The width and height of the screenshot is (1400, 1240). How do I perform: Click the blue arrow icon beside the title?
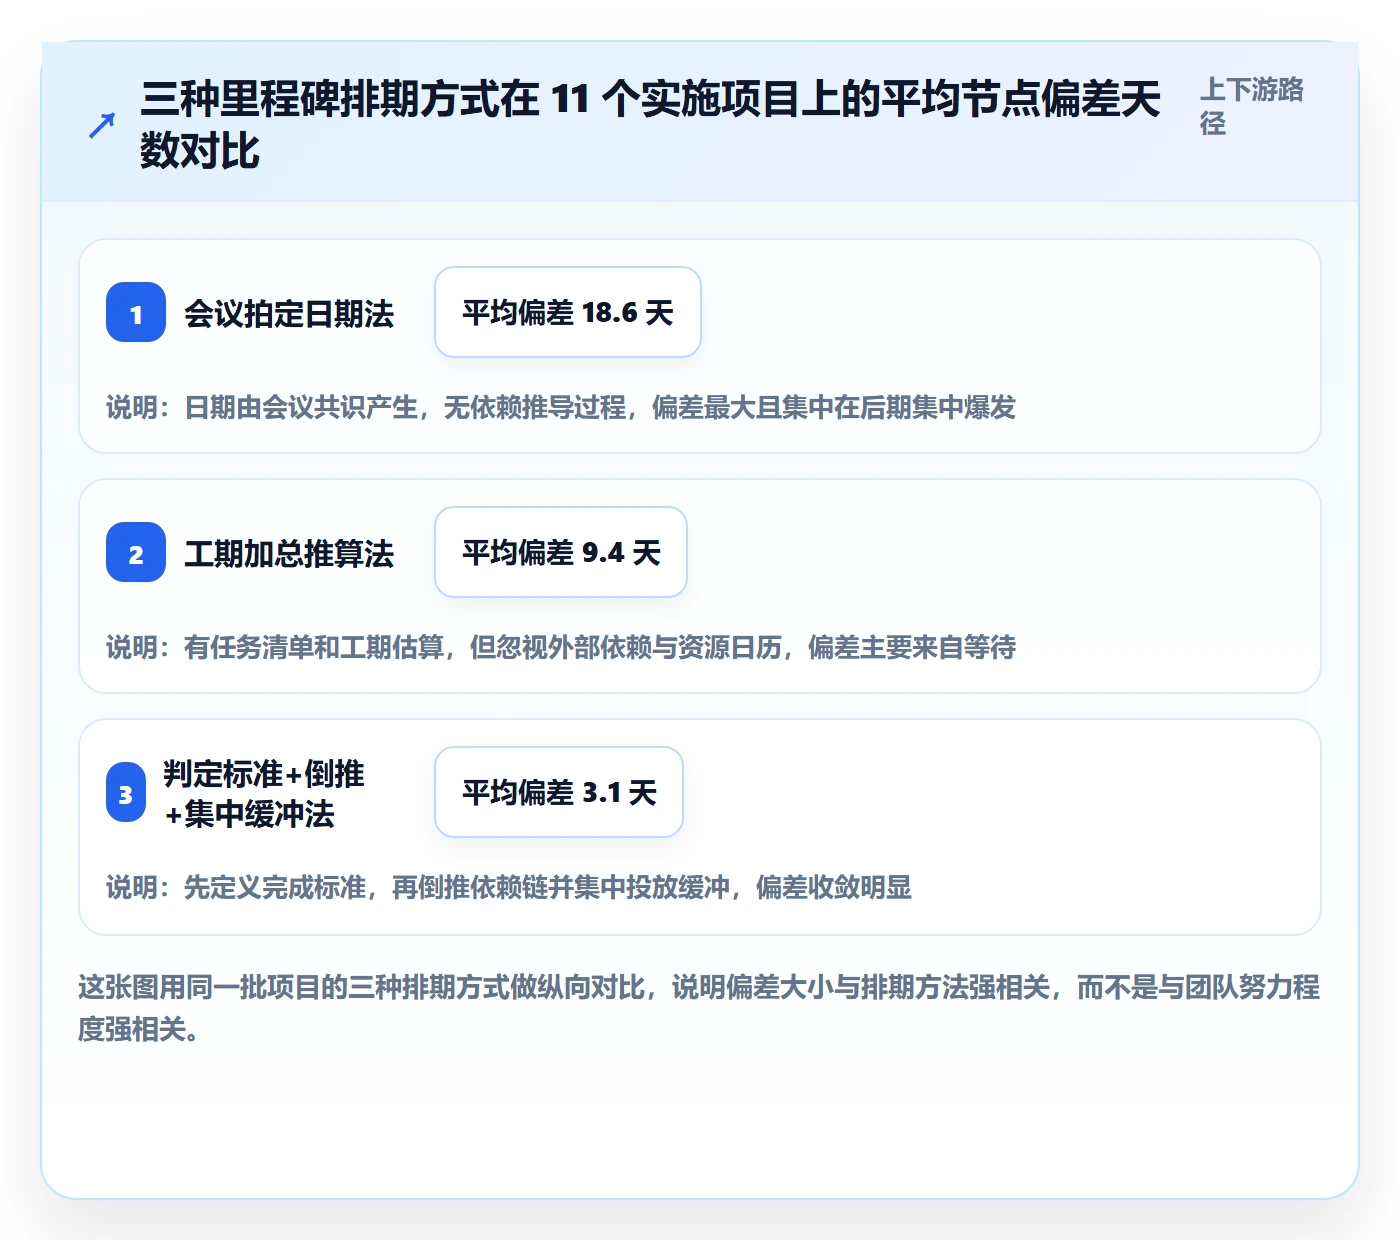(x=101, y=125)
